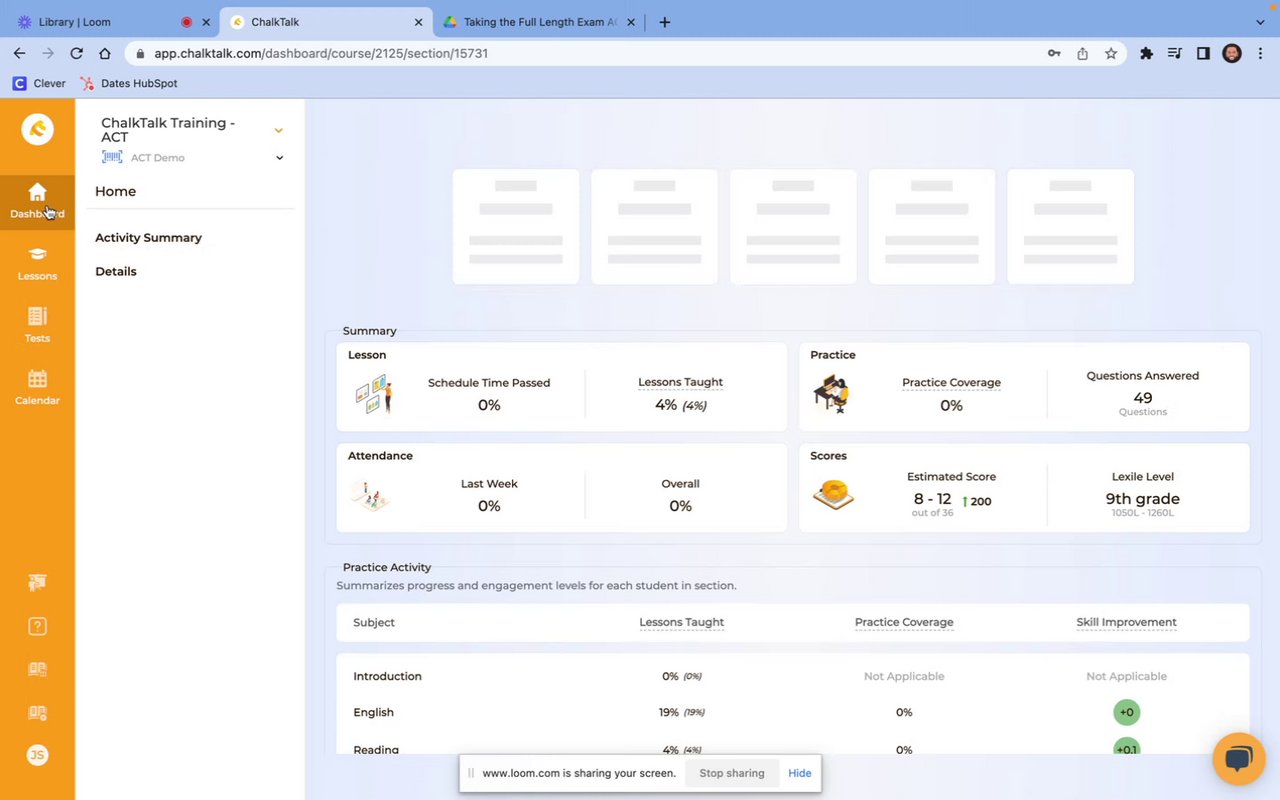
Task: Click the Attendance illustration icon
Action: [371, 495]
